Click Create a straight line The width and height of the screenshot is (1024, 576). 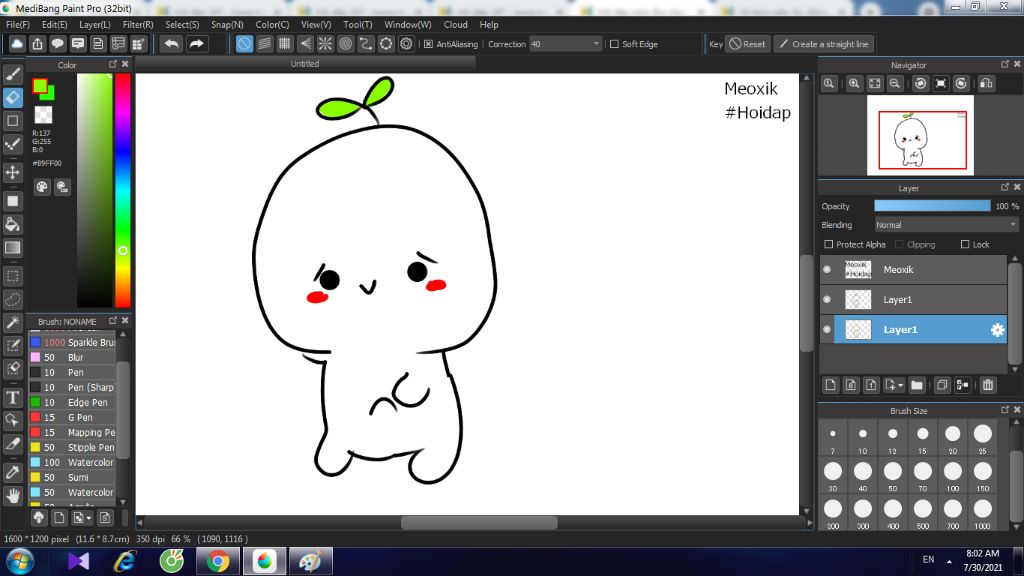pyautogui.click(x=824, y=44)
